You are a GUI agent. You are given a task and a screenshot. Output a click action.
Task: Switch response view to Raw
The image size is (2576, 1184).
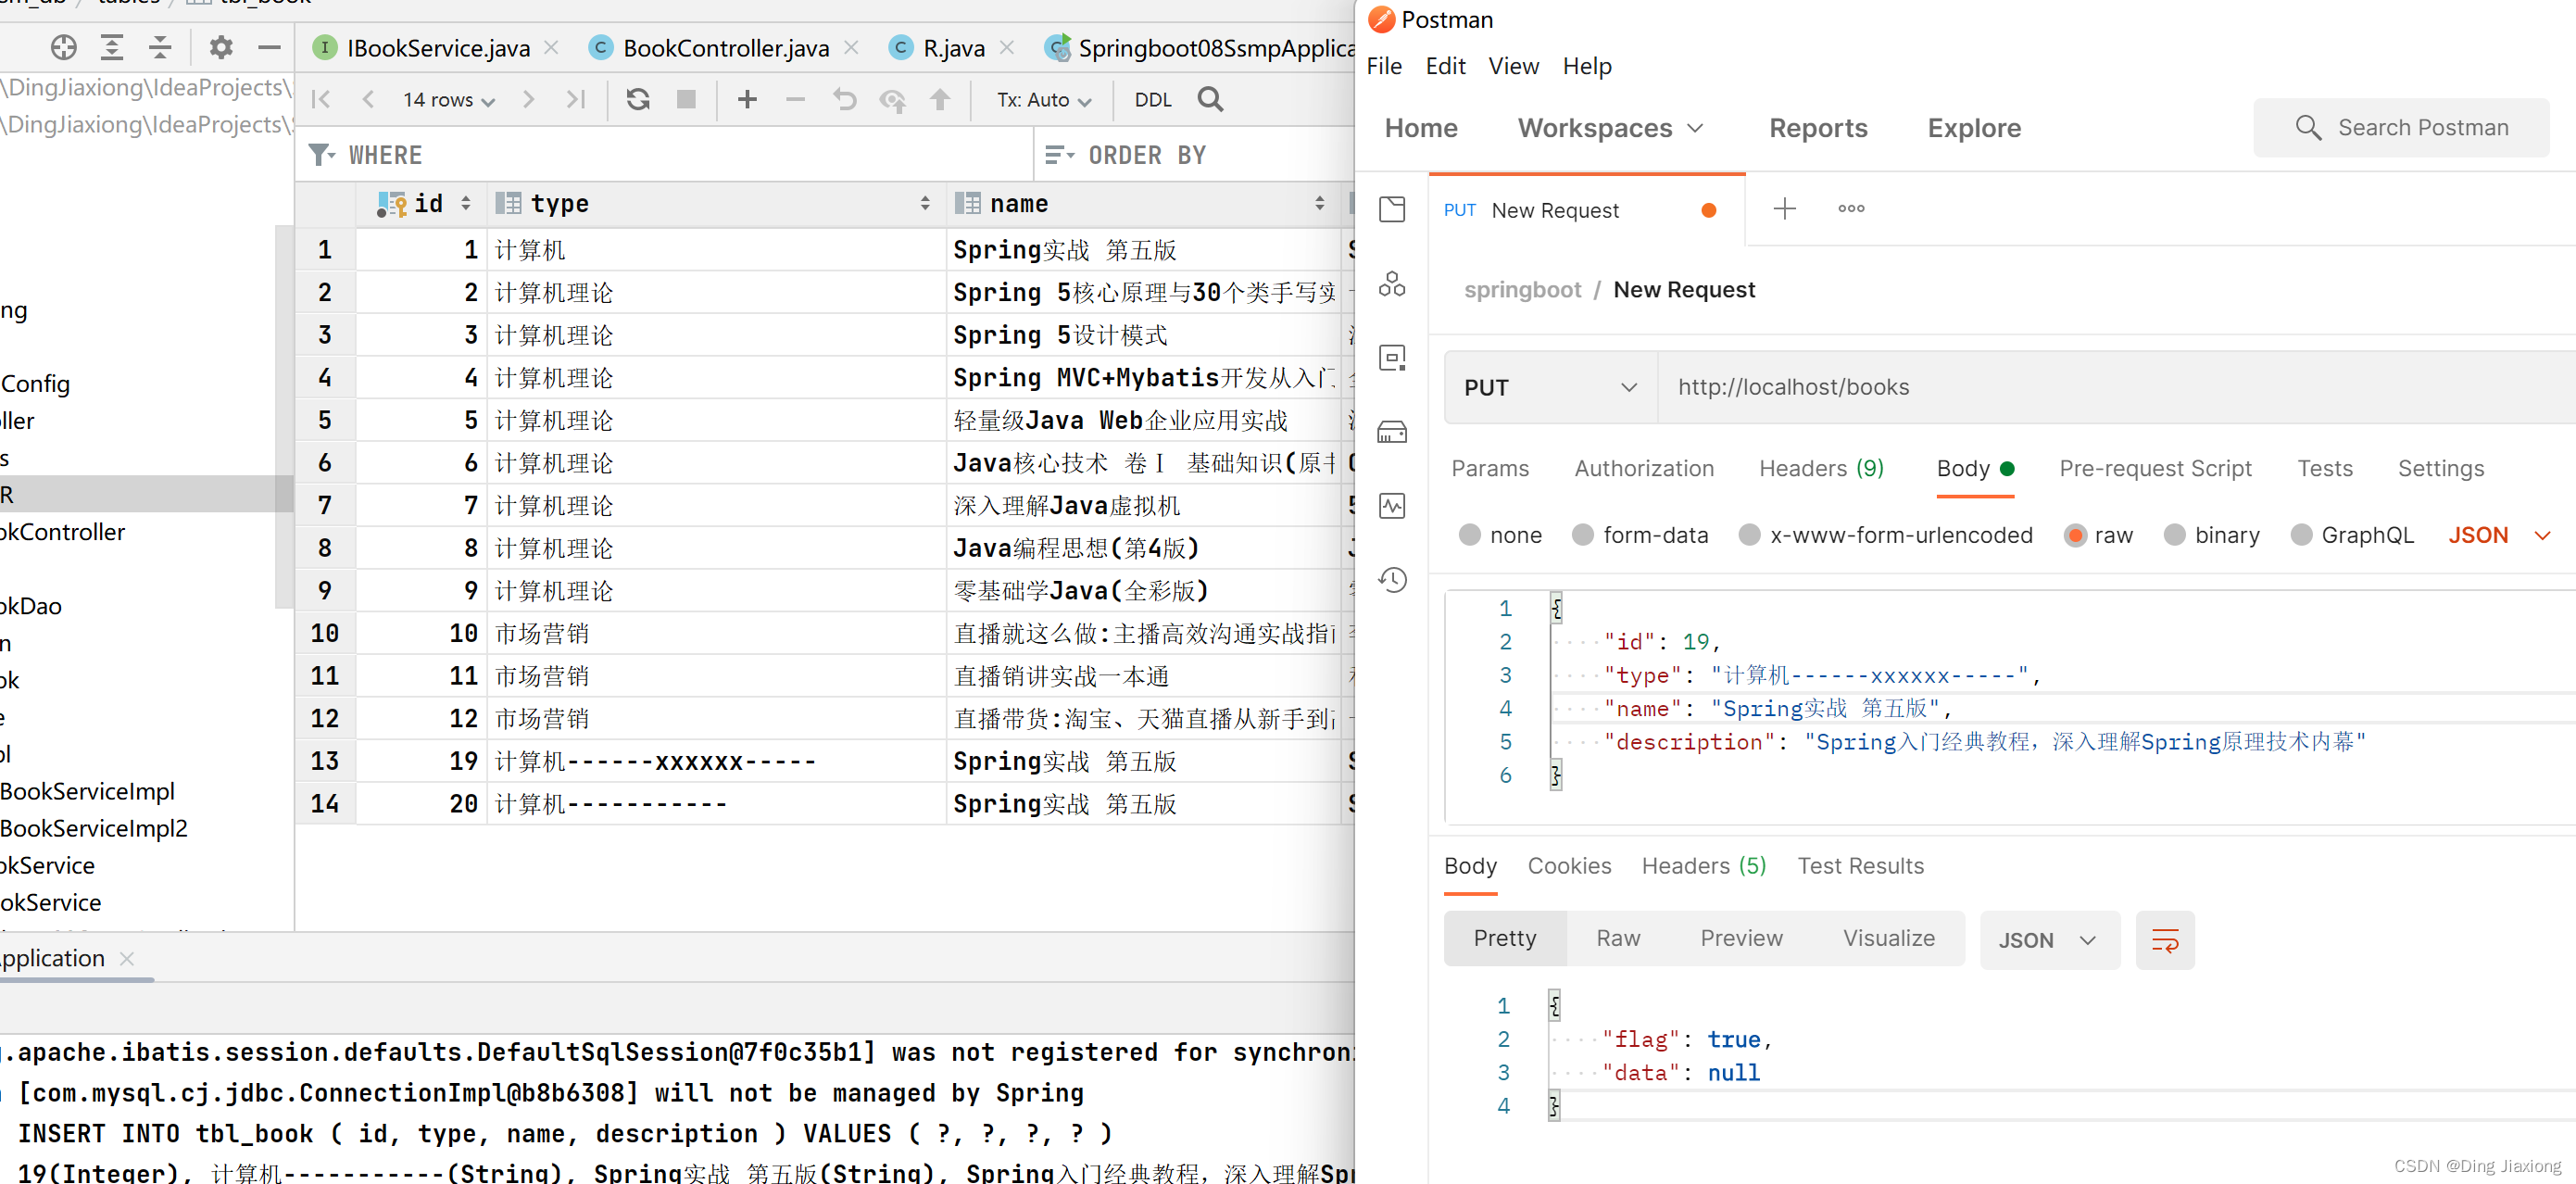1618,938
